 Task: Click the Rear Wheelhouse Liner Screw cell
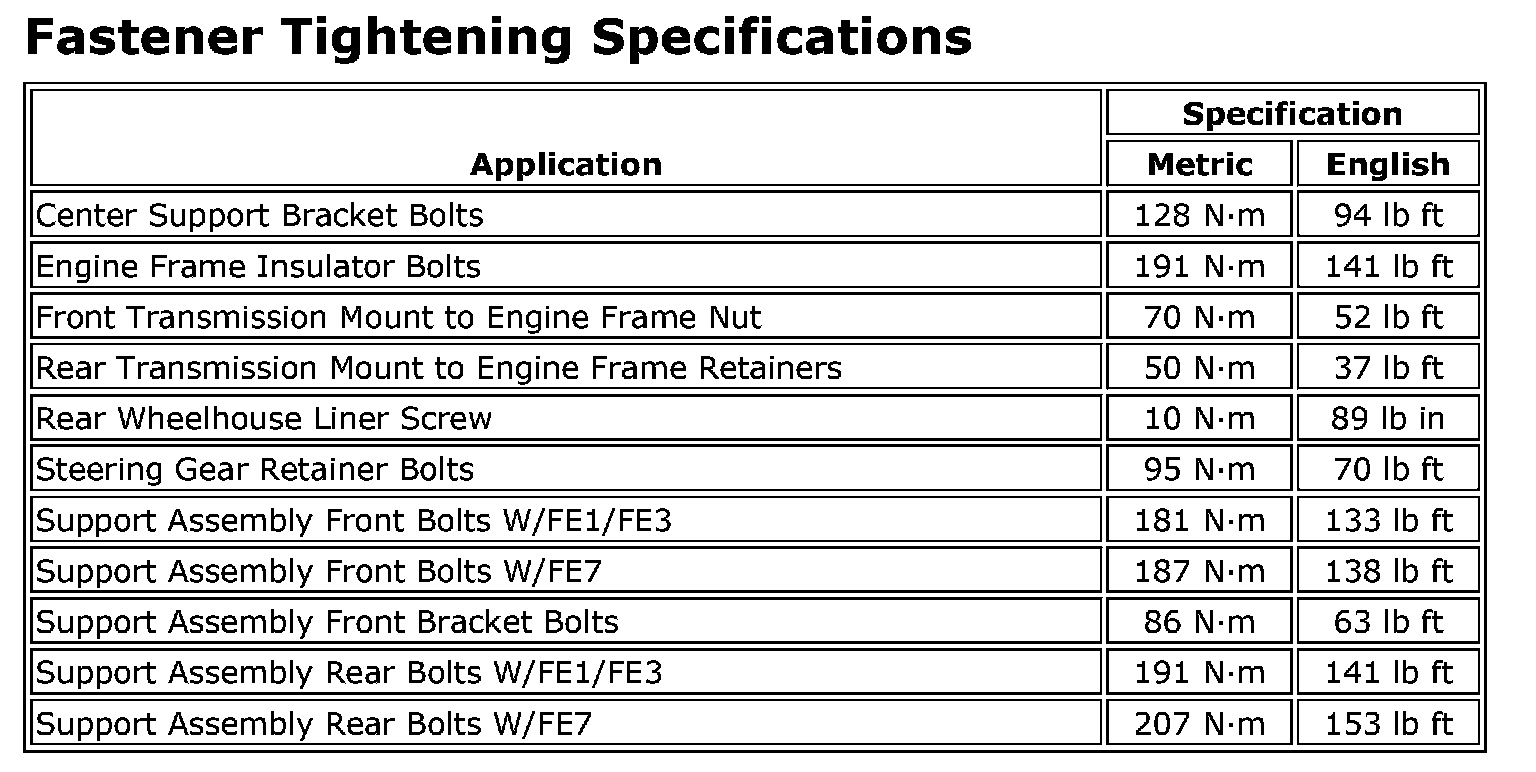tap(264, 418)
